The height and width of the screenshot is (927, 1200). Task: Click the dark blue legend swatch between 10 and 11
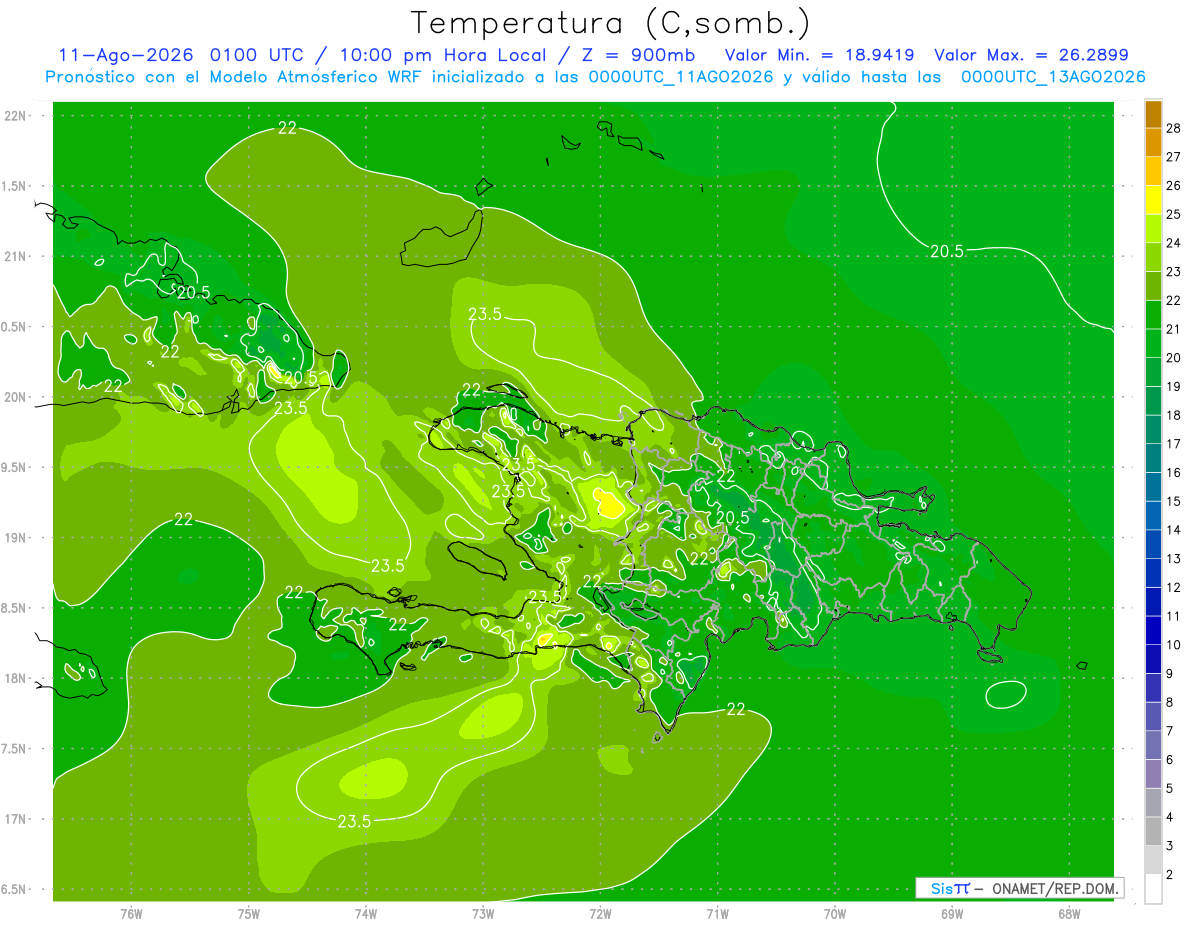(x=1153, y=631)
